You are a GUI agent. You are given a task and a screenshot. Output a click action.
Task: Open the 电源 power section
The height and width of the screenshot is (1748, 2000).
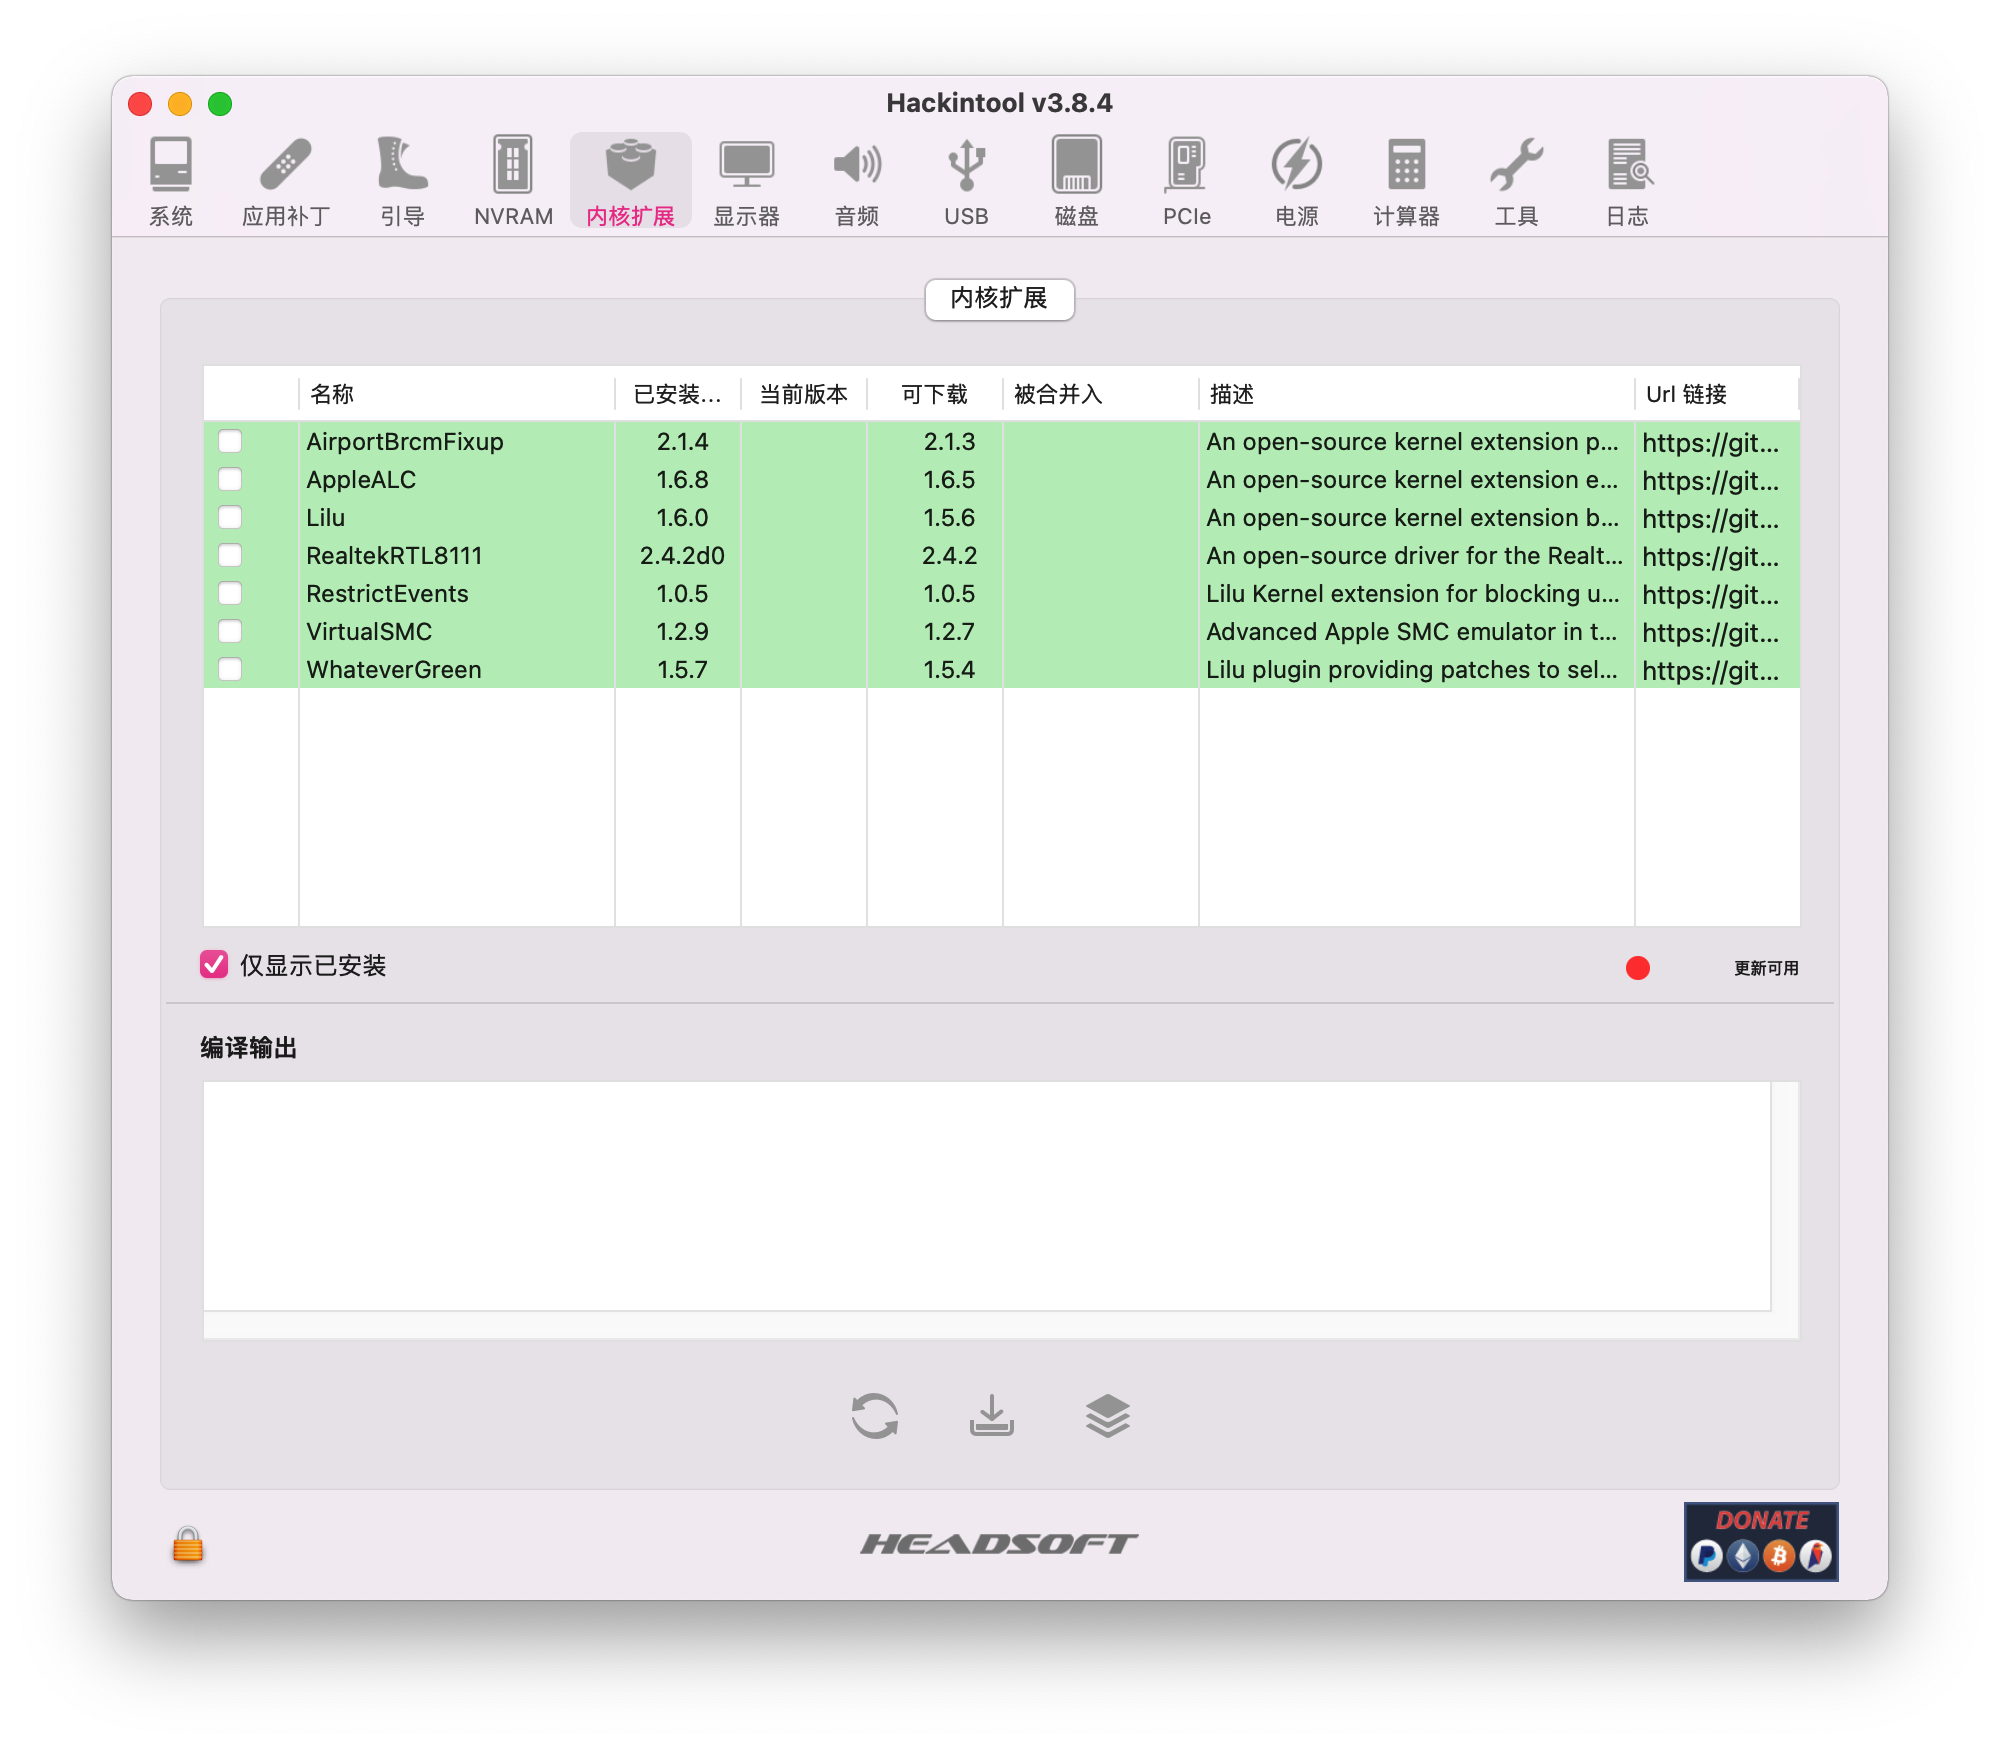click(x=1297, y=181)
